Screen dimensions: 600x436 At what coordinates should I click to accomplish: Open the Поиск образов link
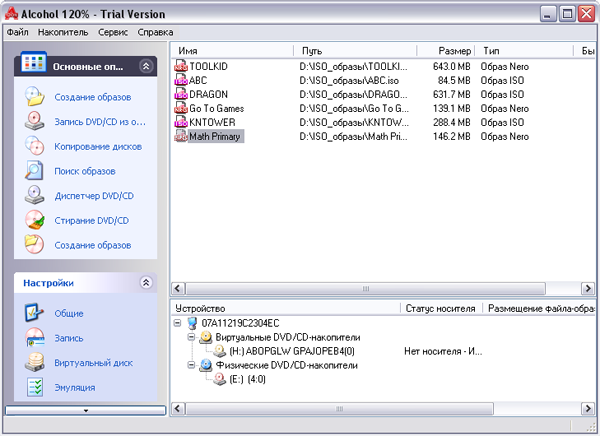pos(85,171)
